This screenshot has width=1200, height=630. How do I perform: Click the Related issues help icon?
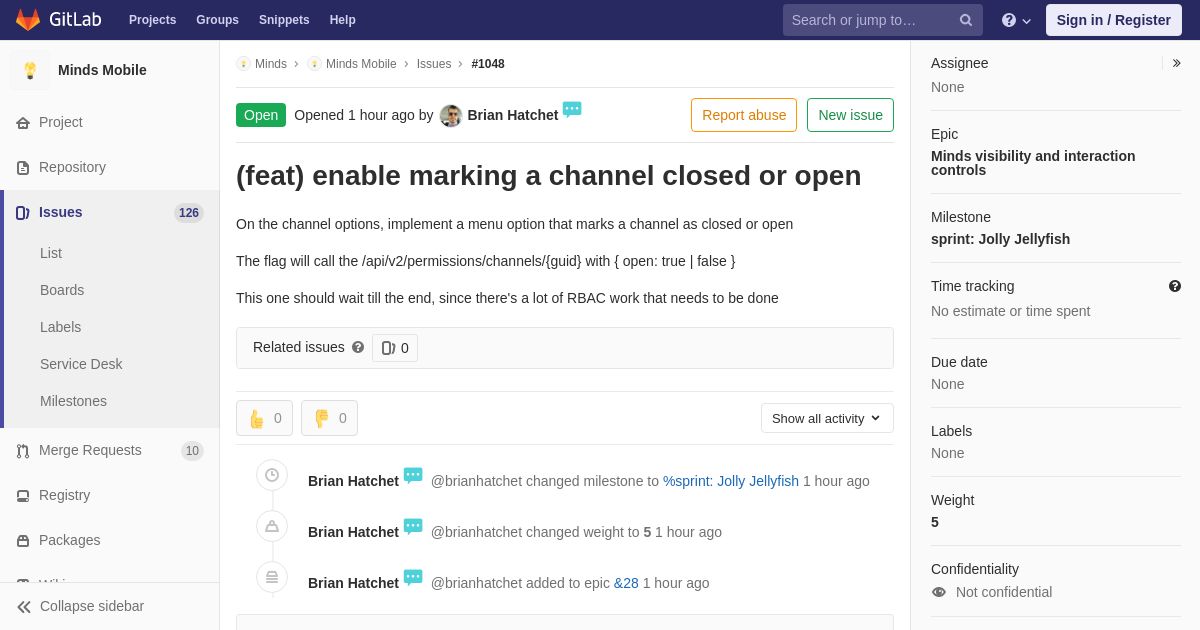[358, 347]
